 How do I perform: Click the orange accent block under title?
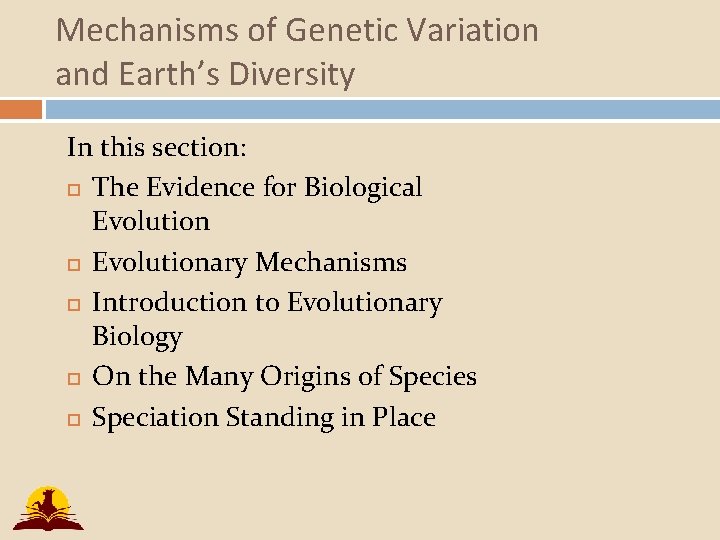21,109
